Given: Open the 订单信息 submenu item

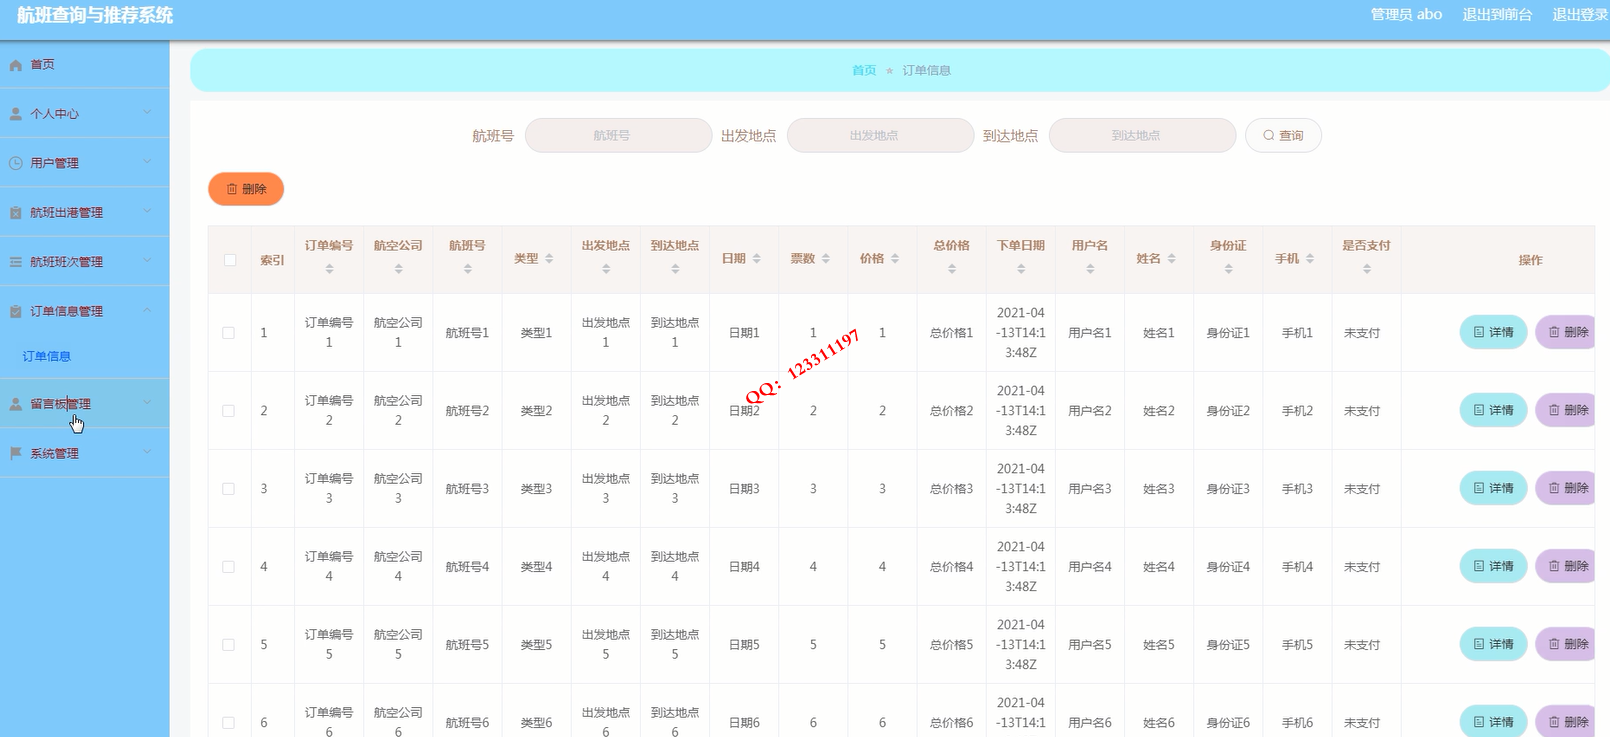Looking at the screenshot, I should pos(47,356).
